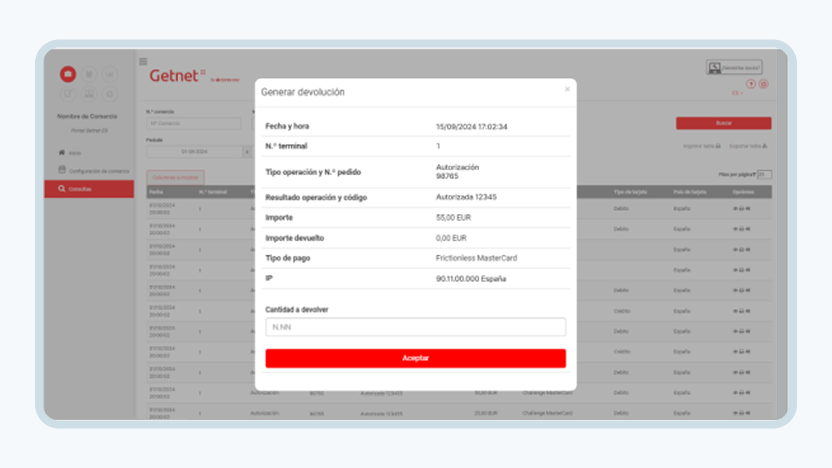The width and height of the screenshot is (832, 468).
Task: Close the Generar devolución dialog
Action: pos(567,89)
